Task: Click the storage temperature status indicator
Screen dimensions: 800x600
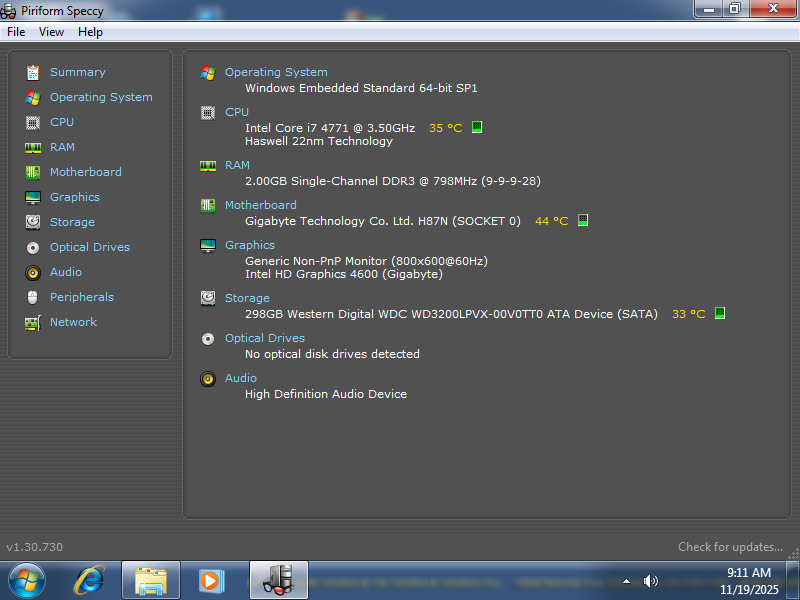Action: (x=720, y=314)
